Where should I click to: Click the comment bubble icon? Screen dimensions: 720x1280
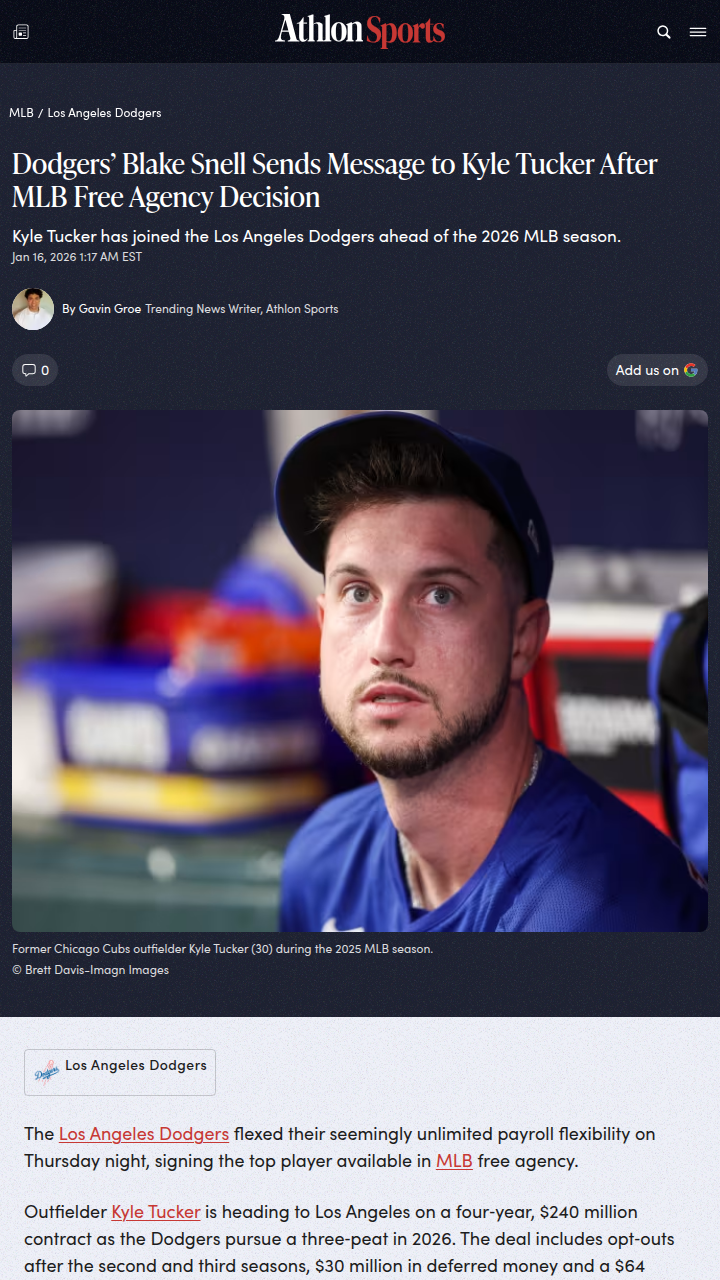click(x=29, y=370)
